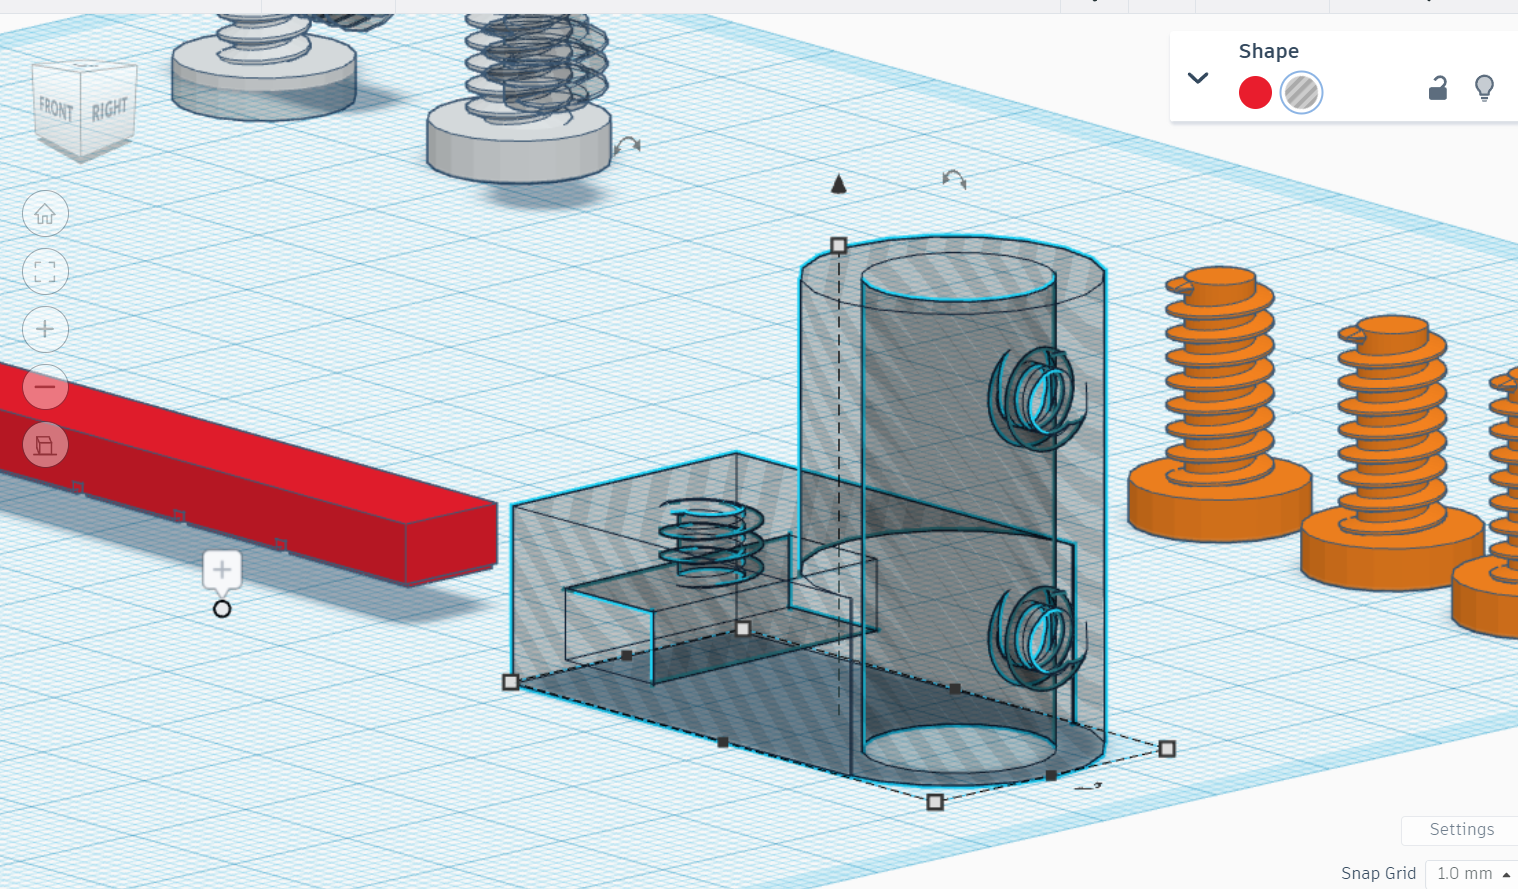1518x889 pixels.
Task: Zoom in using the plus button
Action: click(45, 329)
